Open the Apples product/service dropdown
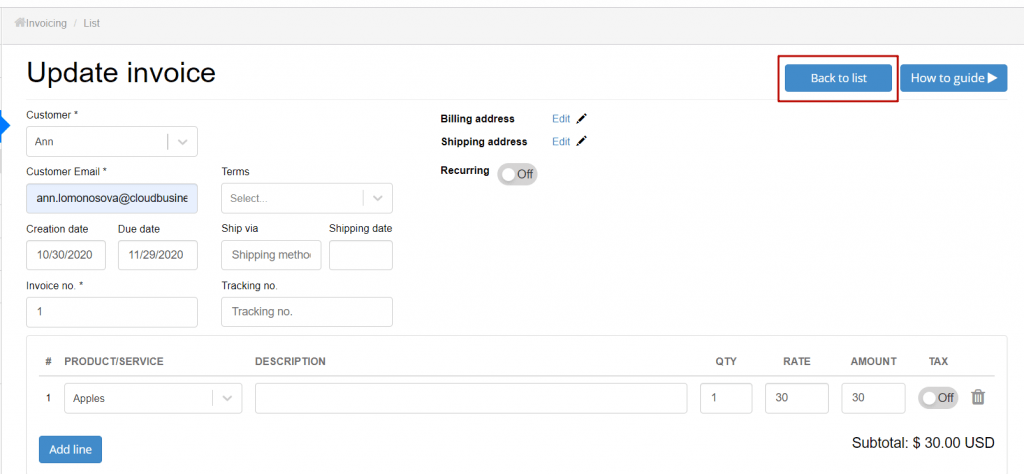Screen dimensions: 1024x474 click(153, 398)
